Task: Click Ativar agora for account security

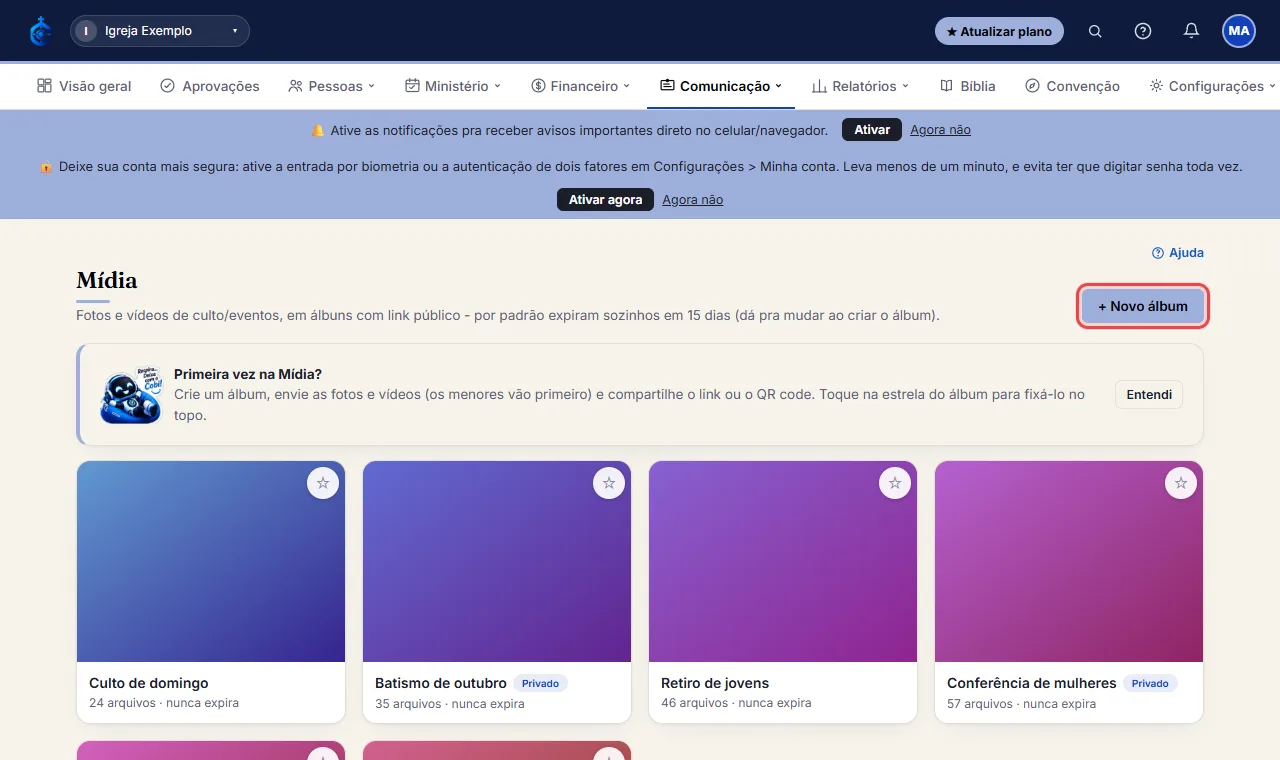Action: click(605, 200)
